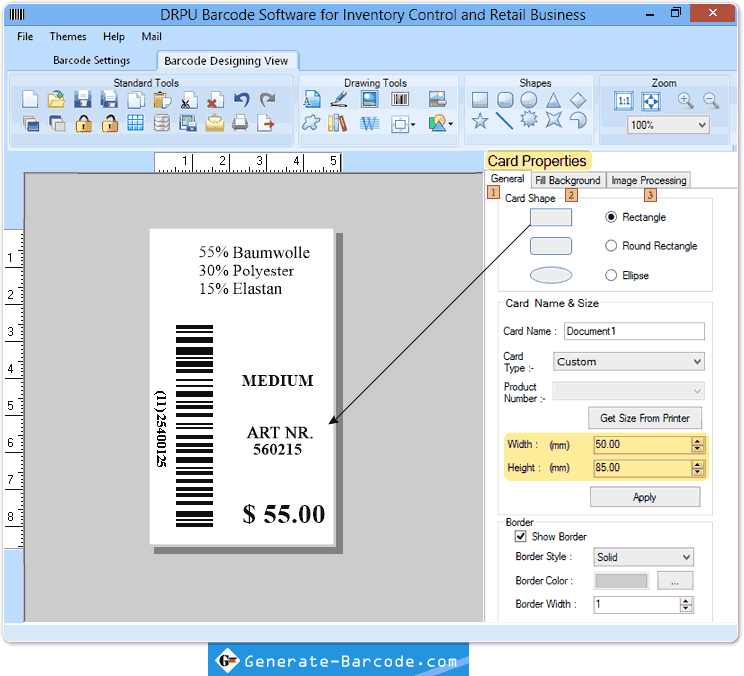Image resolution: width=744 pixels, height=676 pixels.
Task: Open the Border Style Solid dropdown
Action: pos(643,557)
